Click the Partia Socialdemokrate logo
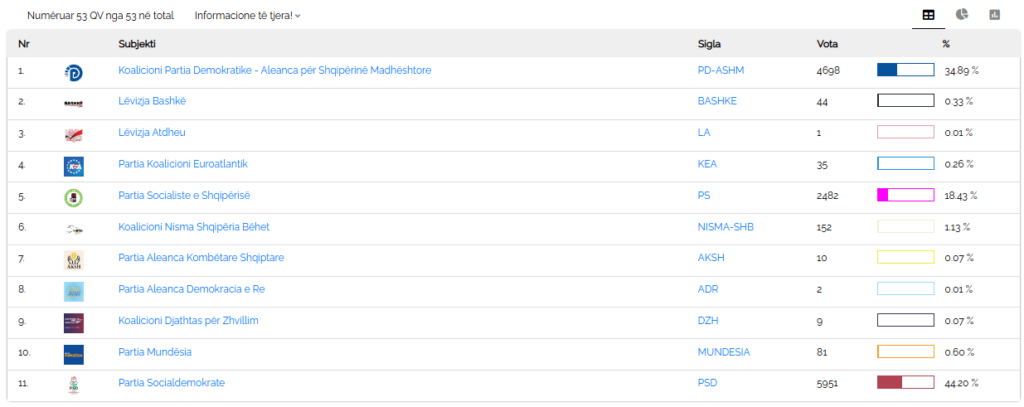1024x407 pixels. point(73,385)
